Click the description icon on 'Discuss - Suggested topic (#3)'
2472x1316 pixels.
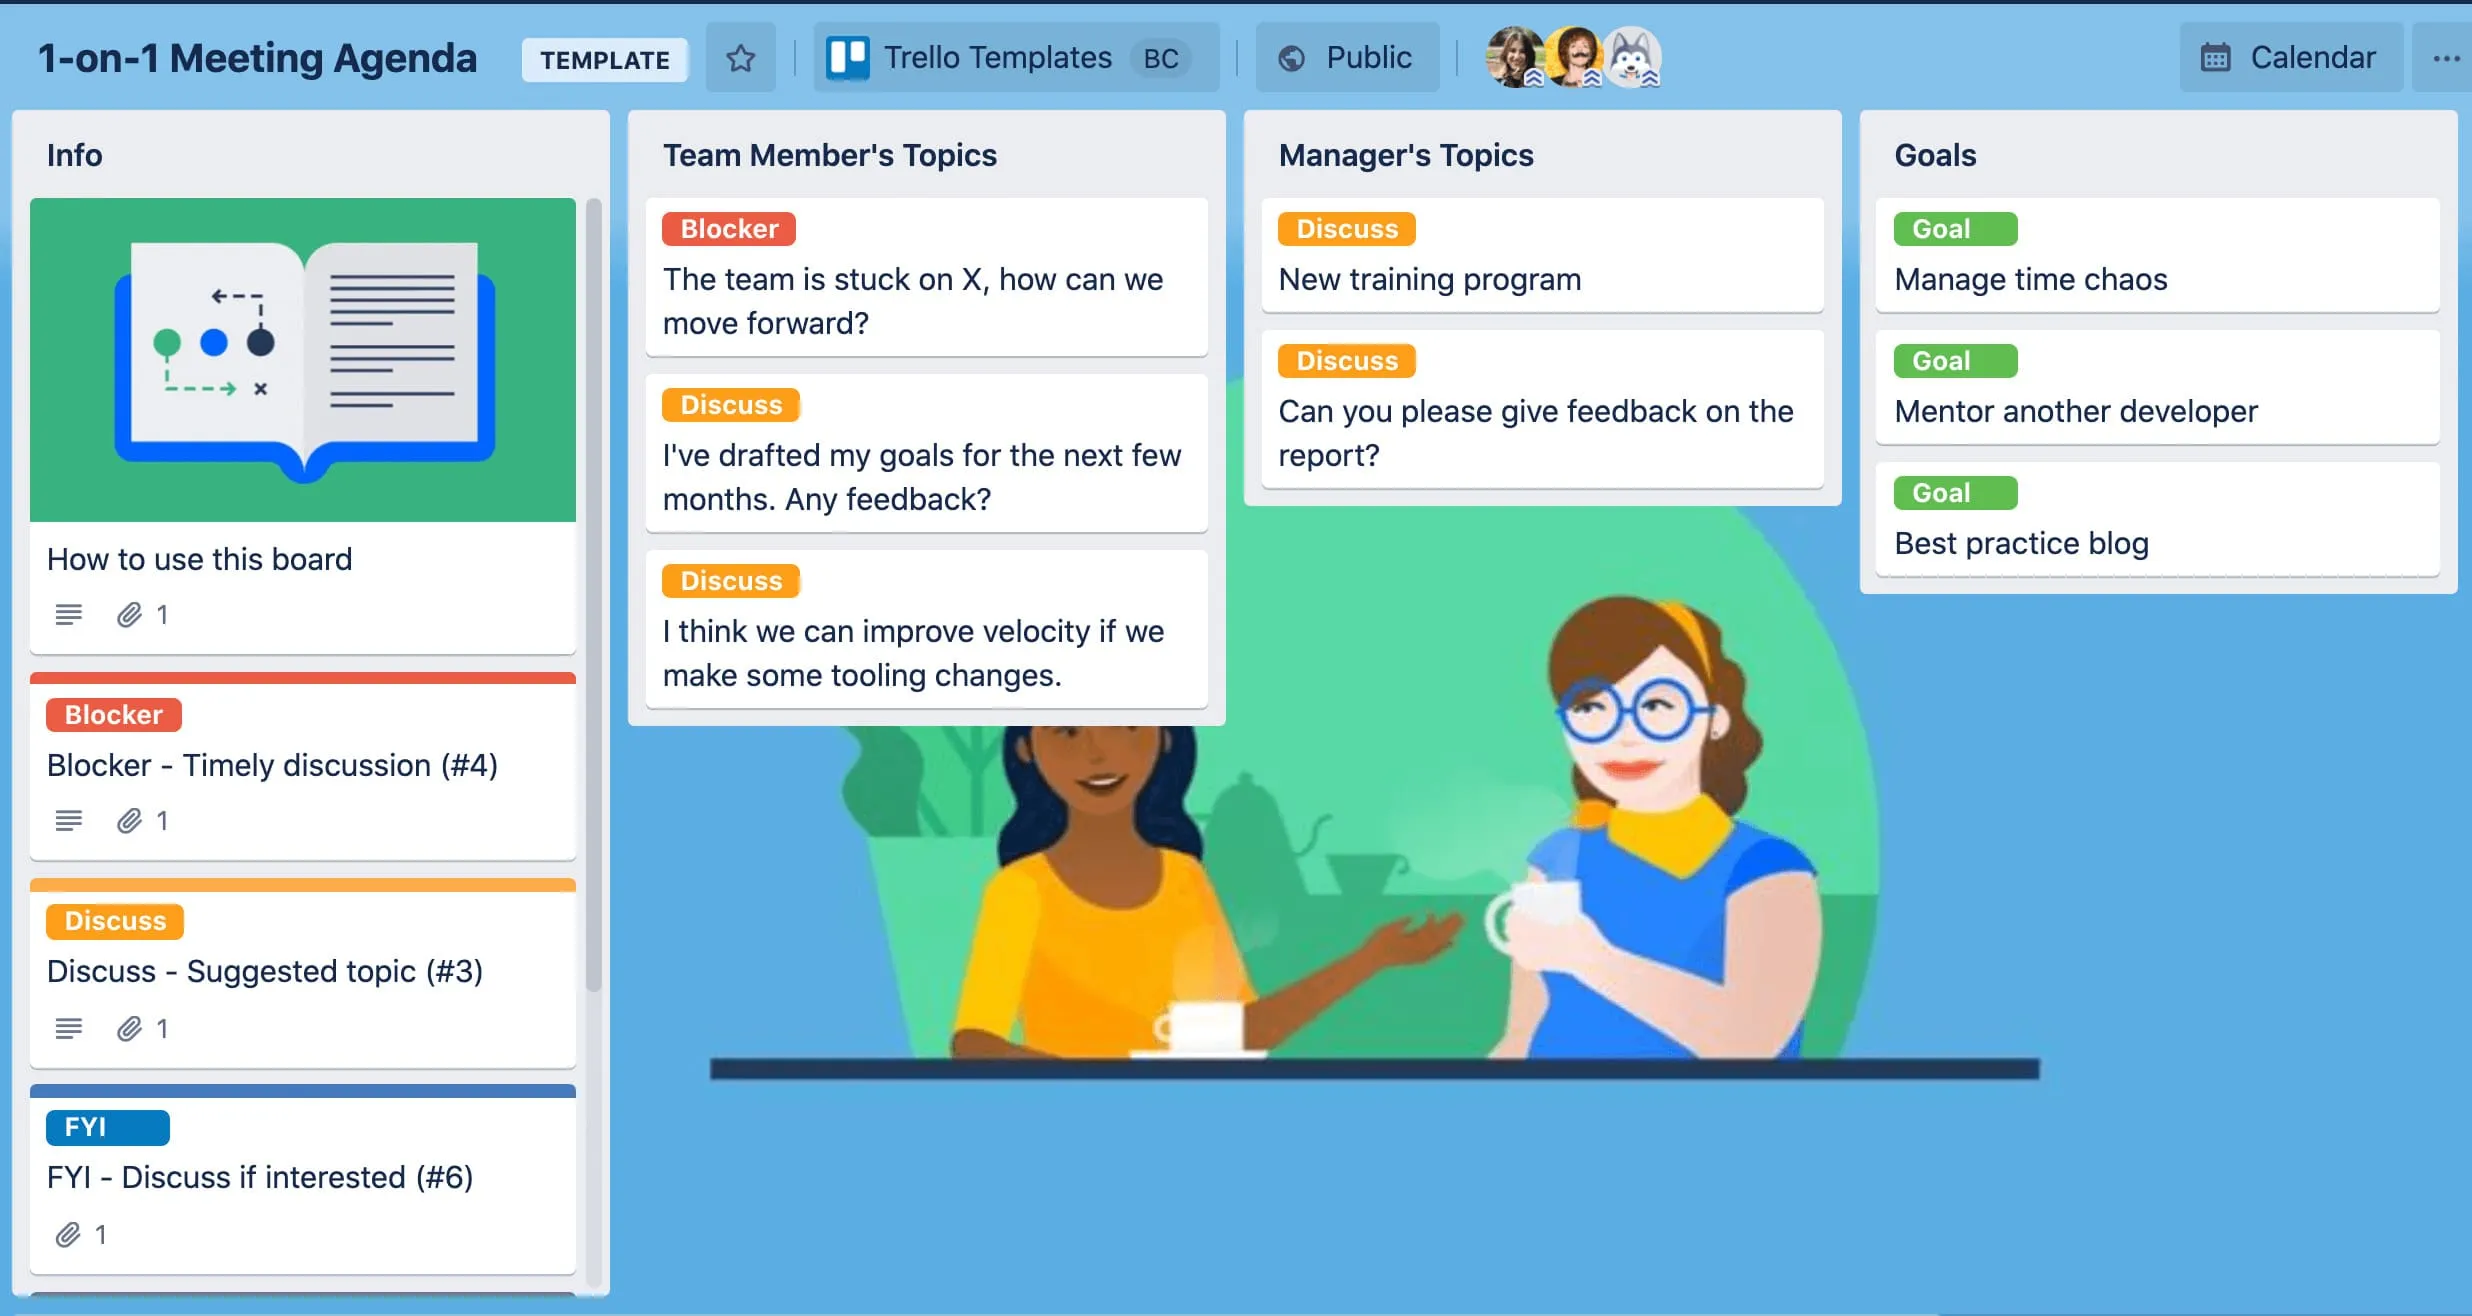67,1027
